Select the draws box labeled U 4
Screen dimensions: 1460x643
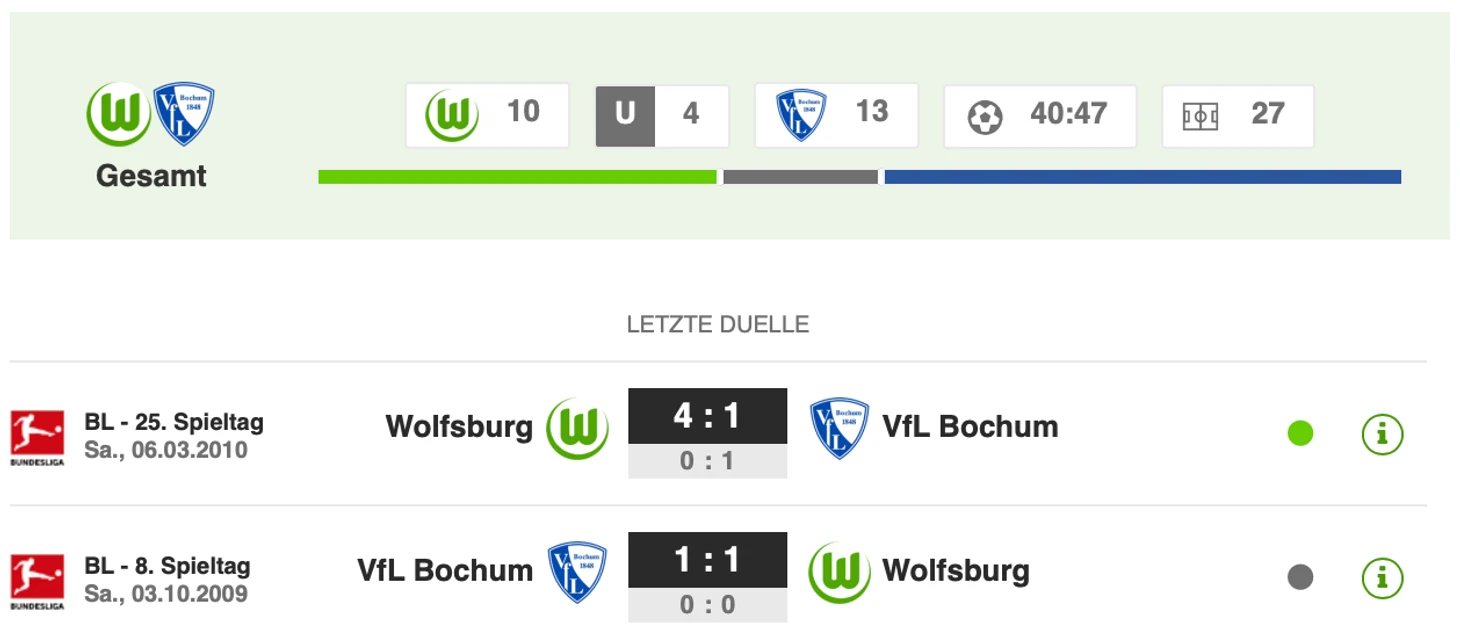pos(662,116)
